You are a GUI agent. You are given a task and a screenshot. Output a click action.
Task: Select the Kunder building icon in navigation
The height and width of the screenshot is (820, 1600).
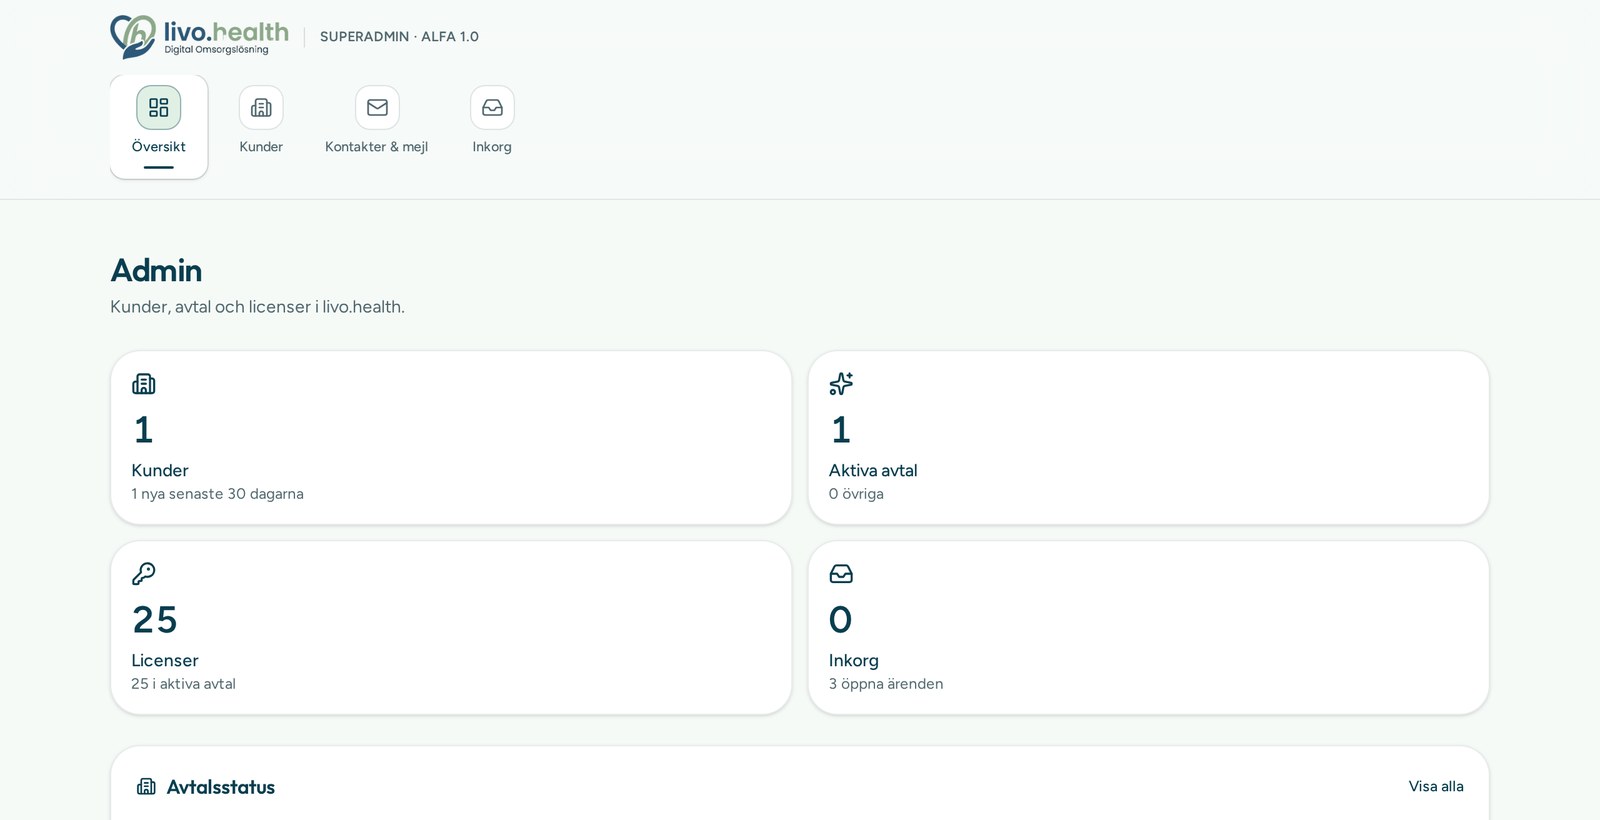(261, 107)
